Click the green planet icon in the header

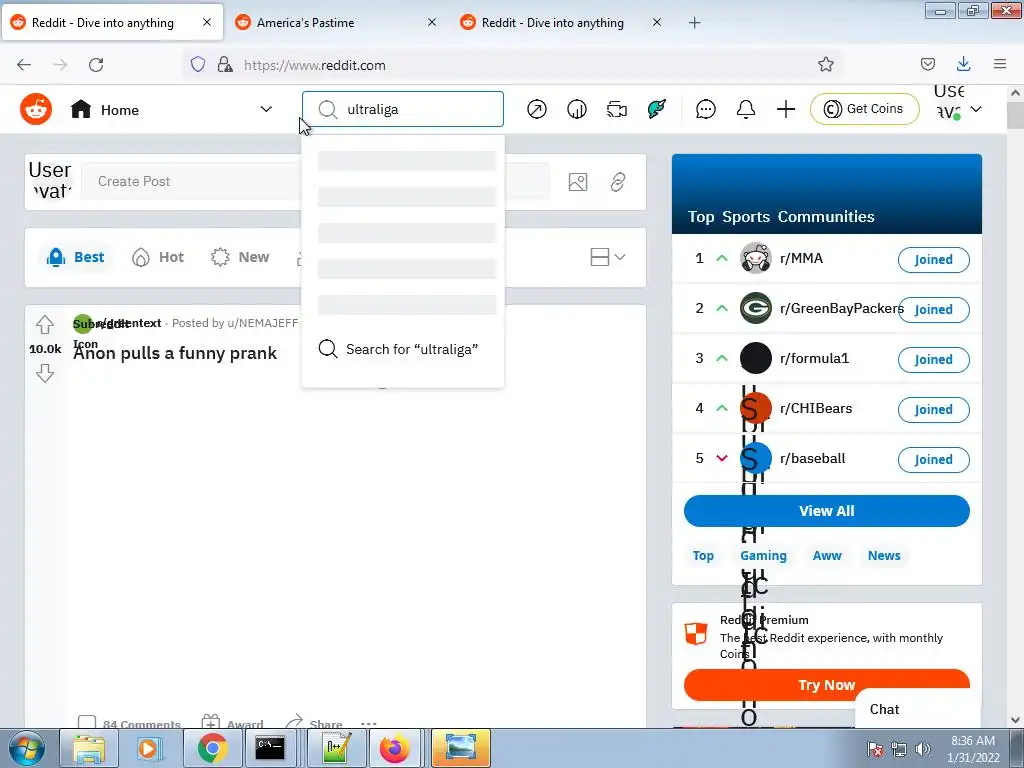click(x=656, y=109)
